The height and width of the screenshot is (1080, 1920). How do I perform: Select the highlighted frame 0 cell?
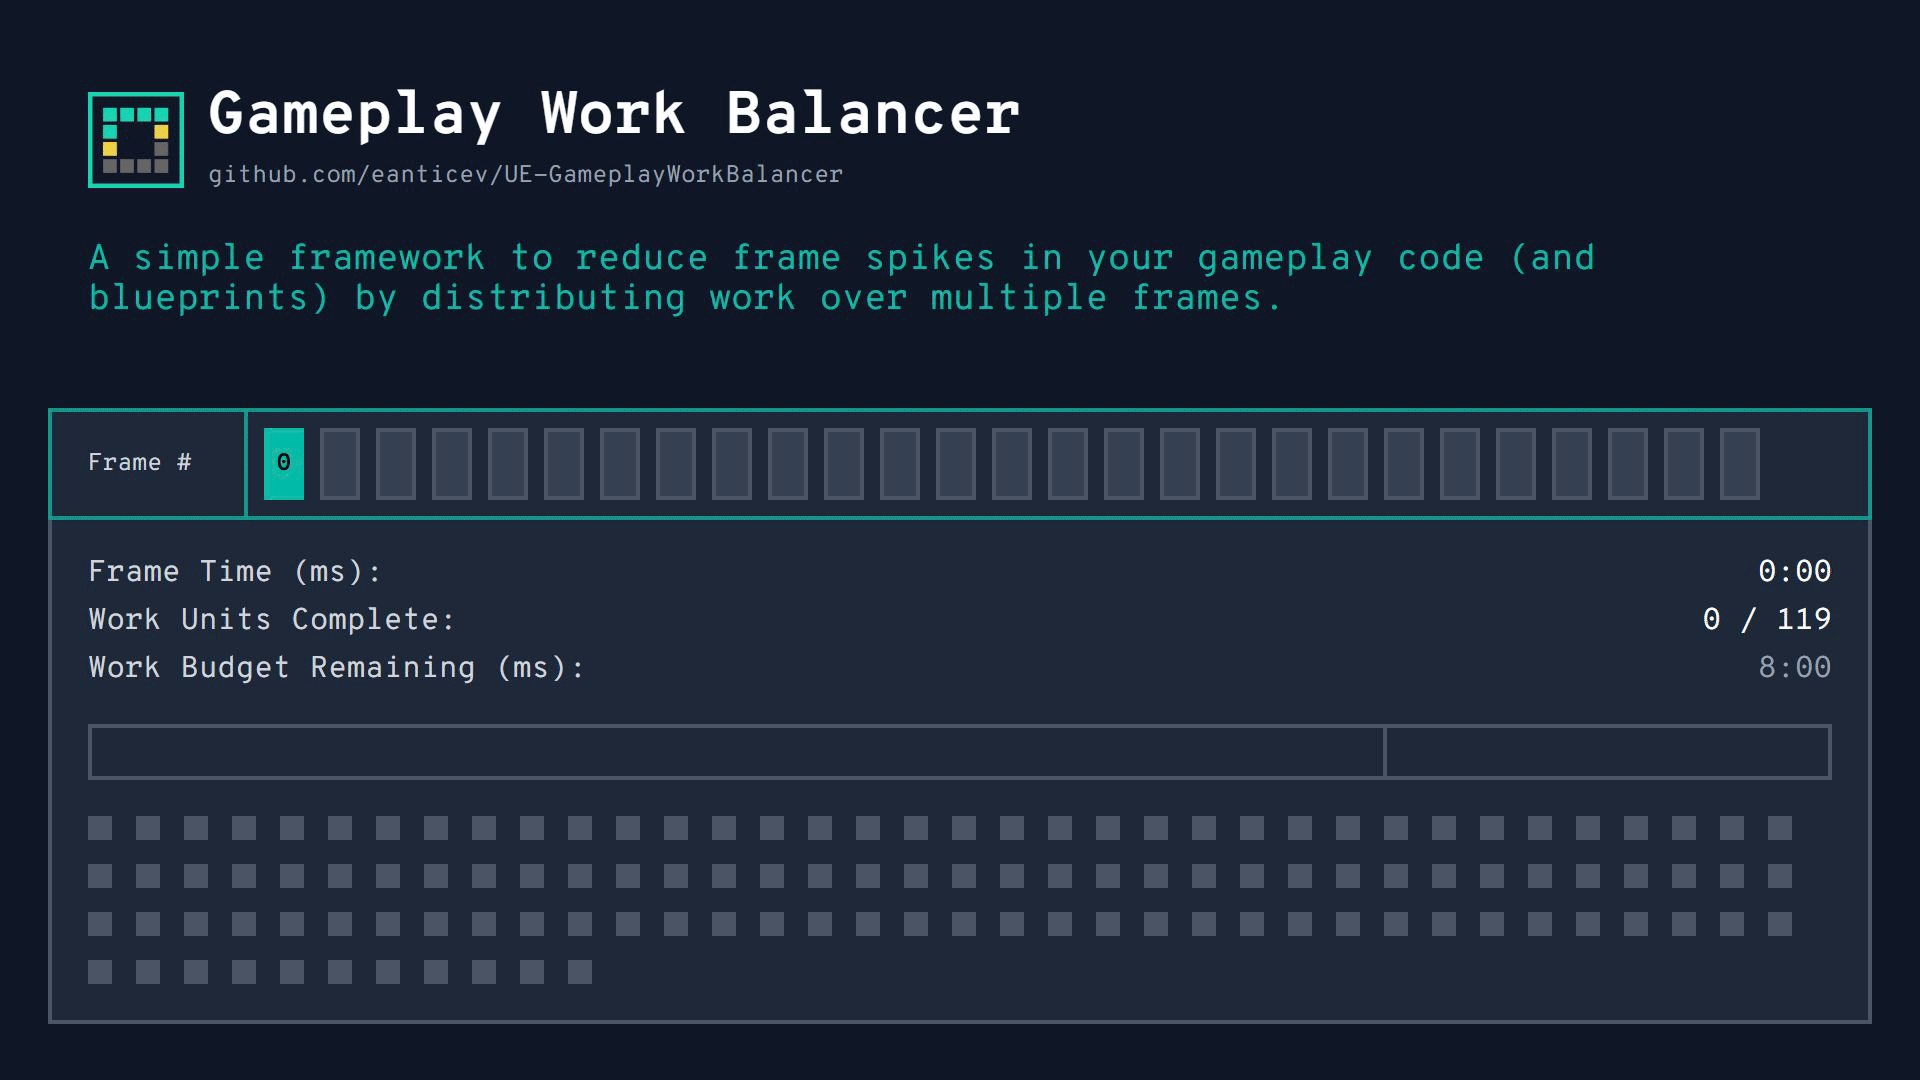[284, 463]
